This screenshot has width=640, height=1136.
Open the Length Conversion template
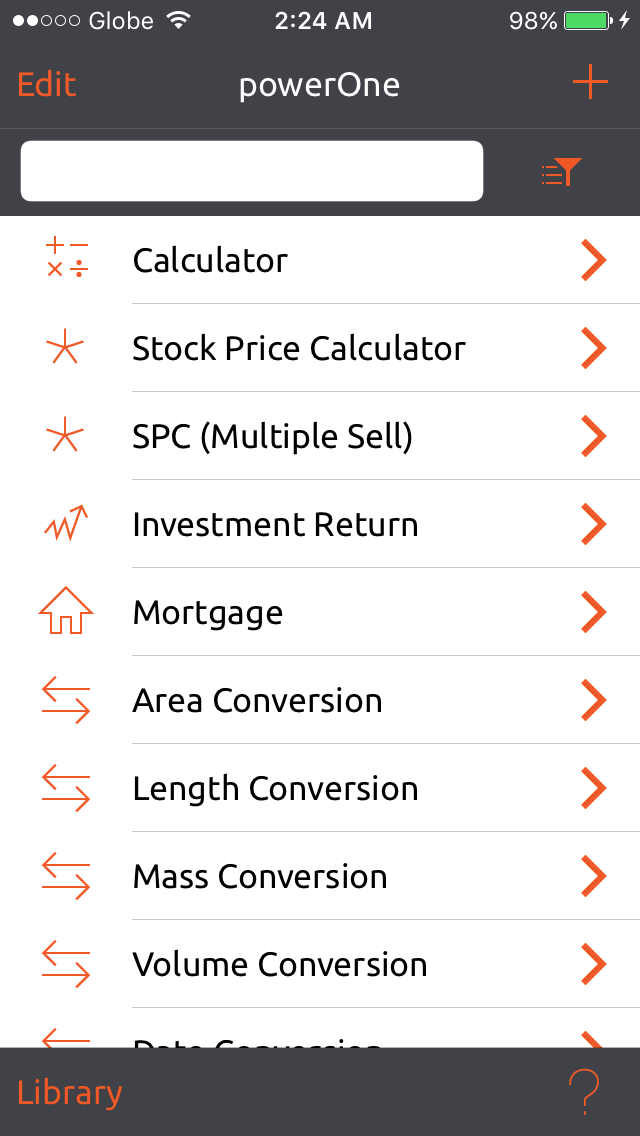coord(592,788)
